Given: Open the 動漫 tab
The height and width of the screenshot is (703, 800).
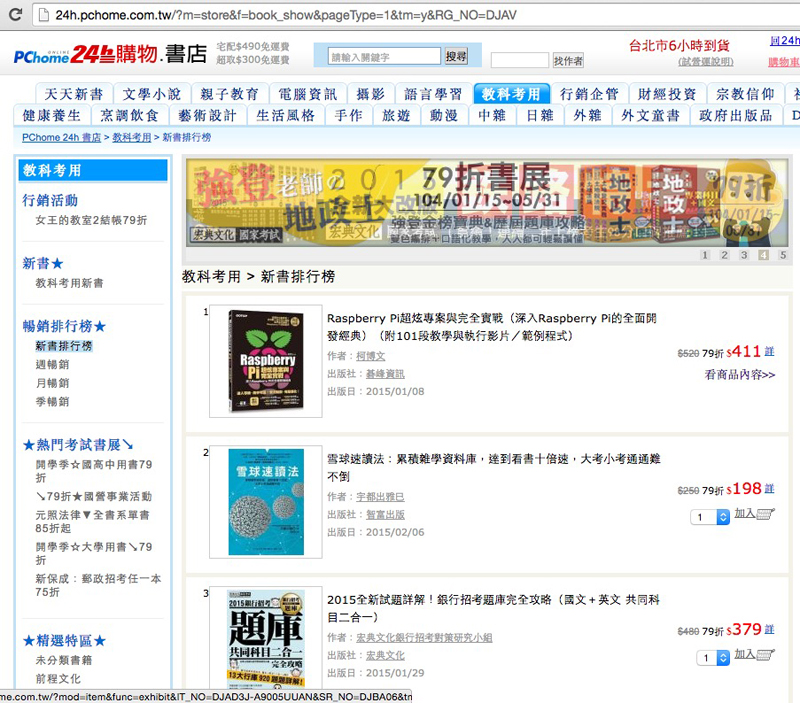Looking at the screenshot, I should [444, 115].
